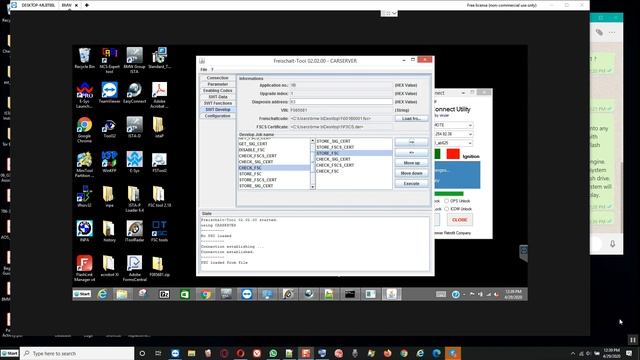Launch the E-Sys Launcher PRO icon
The image size is (640, 360).
coord(84,95)
